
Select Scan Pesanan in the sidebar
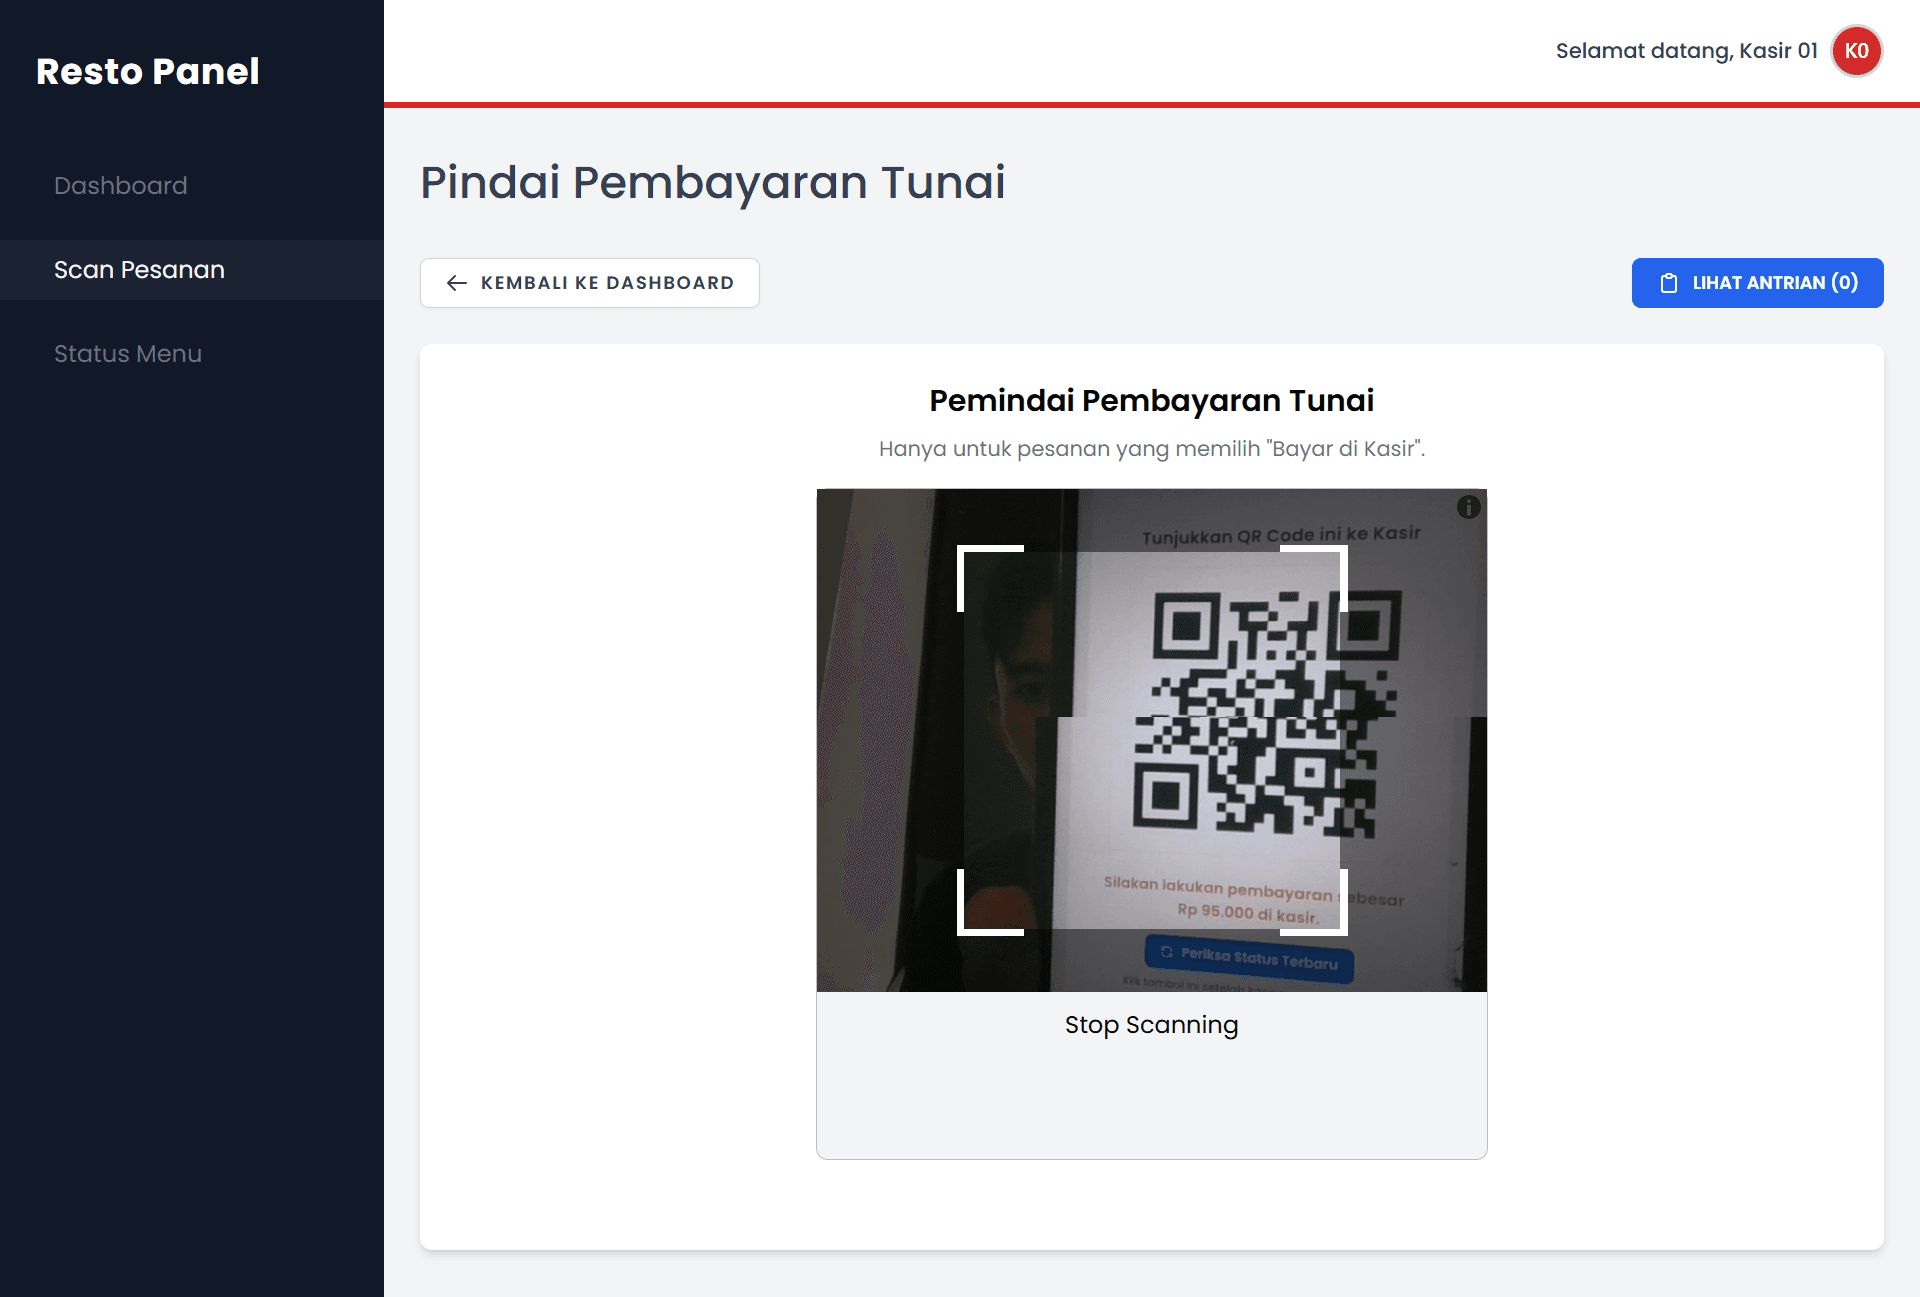point(139,270)
